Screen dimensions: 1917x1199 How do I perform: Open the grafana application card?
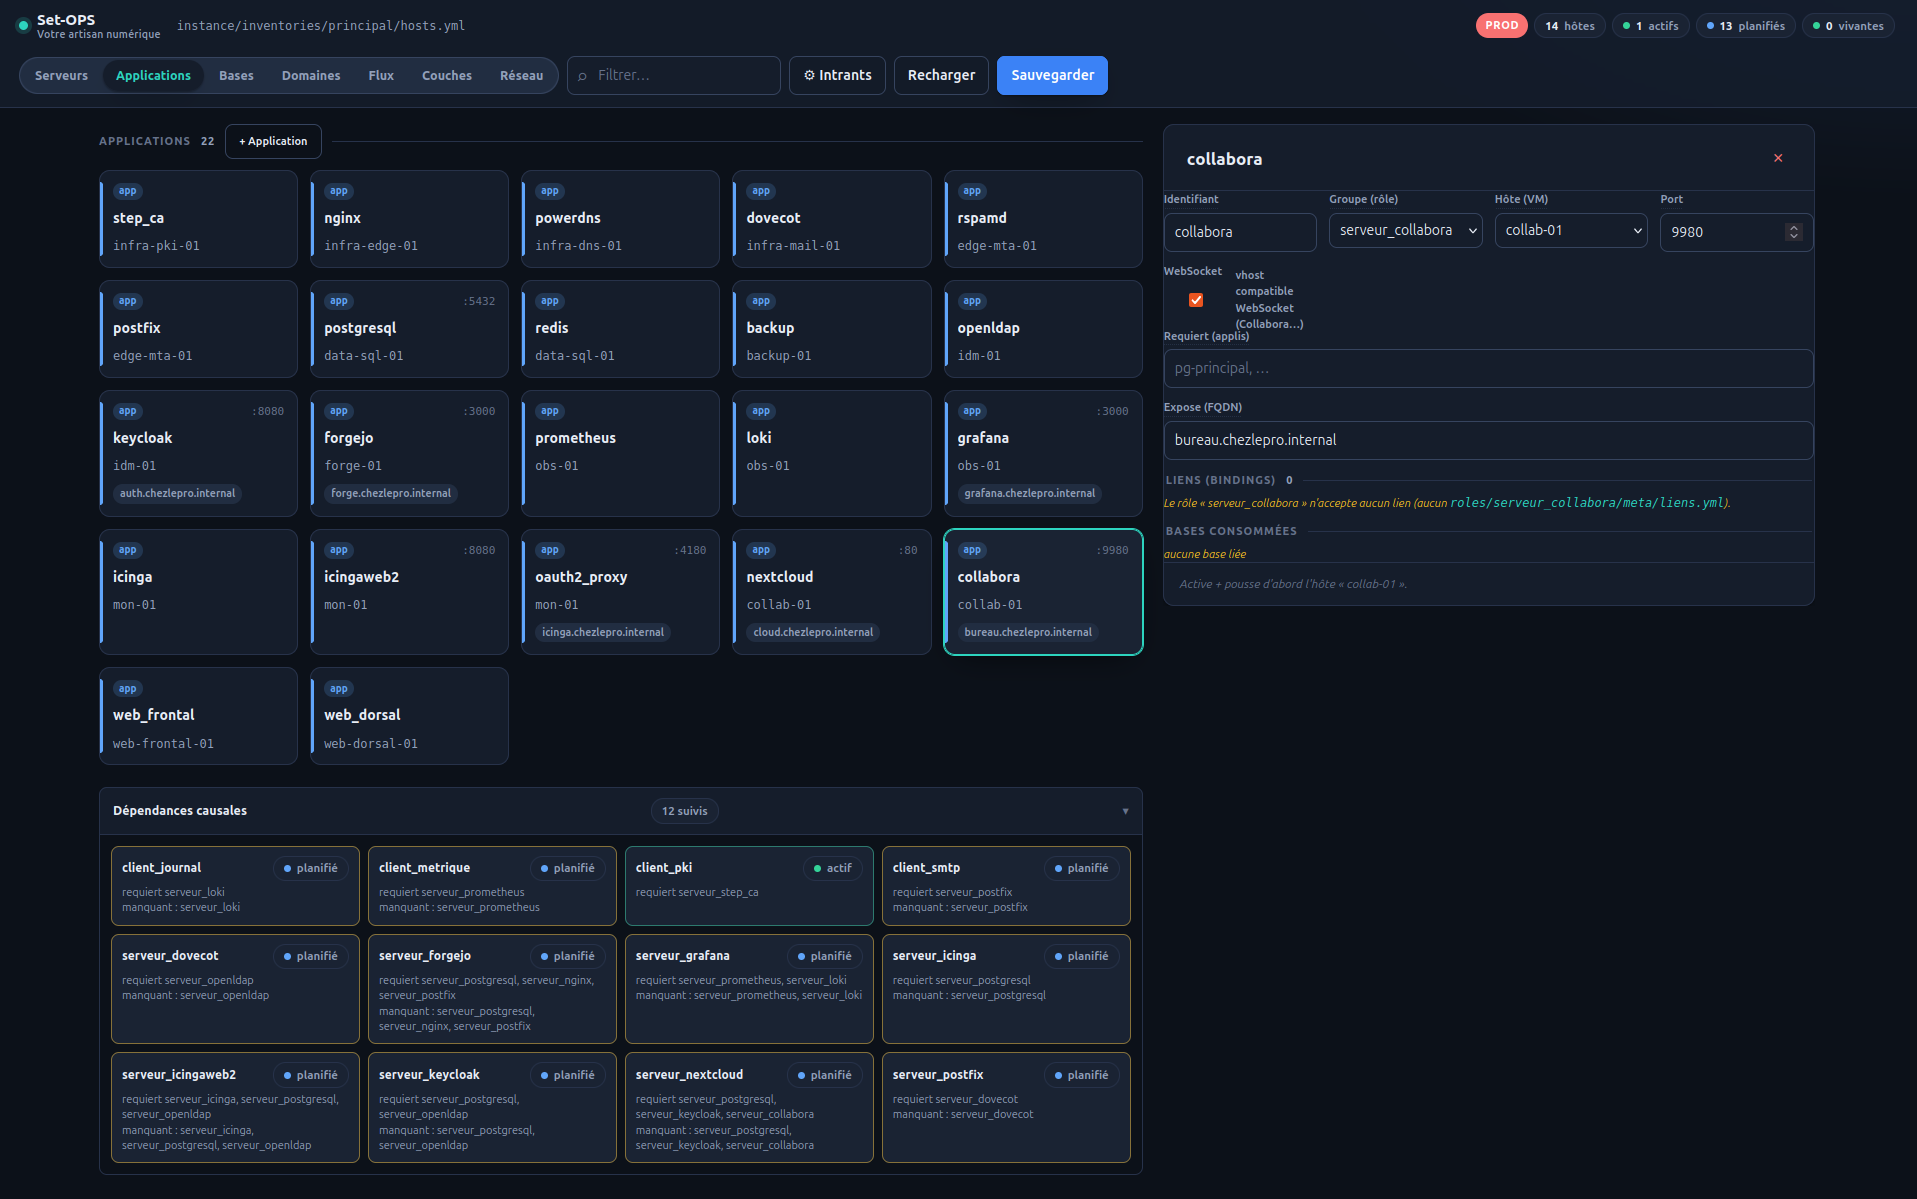click(x=1043, y=453)
